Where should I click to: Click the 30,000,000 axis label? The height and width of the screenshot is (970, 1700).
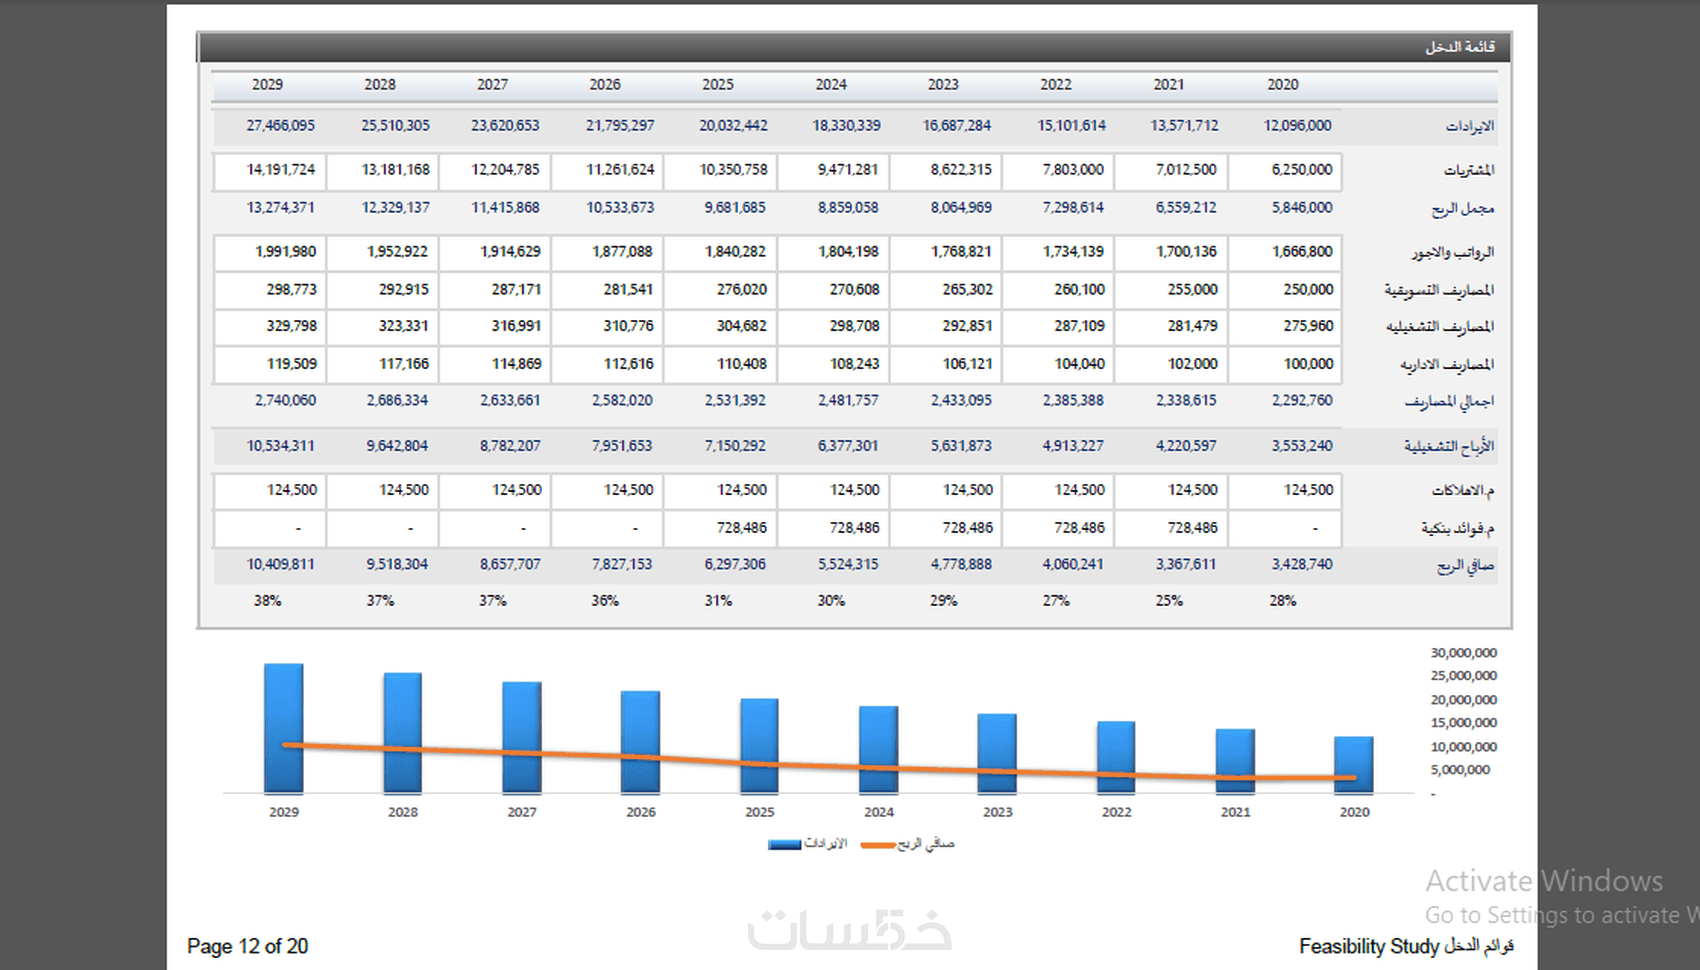pyautogui.click(x=1463, y=653)
